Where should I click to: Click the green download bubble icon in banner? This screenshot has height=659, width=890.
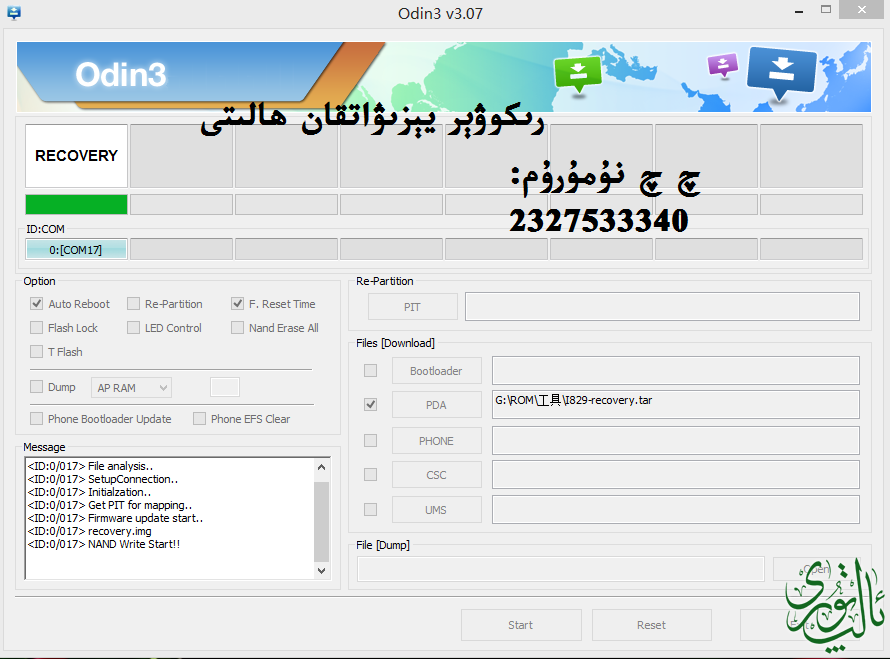click(578, 74)
